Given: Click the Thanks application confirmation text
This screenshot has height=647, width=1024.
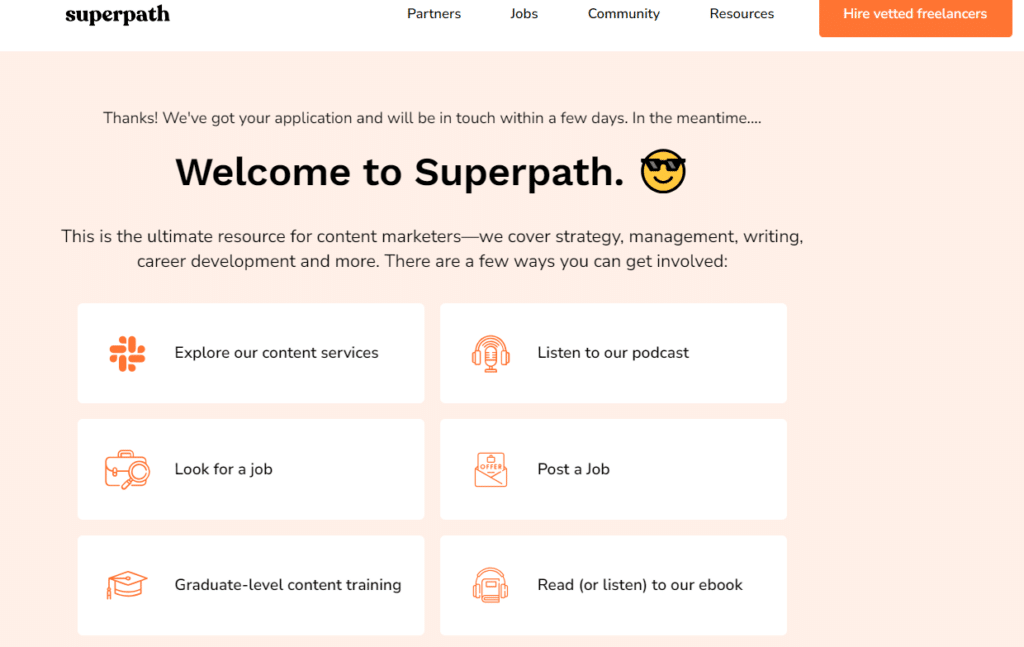Looking at the screenshot, I should (x=432, y=118).
